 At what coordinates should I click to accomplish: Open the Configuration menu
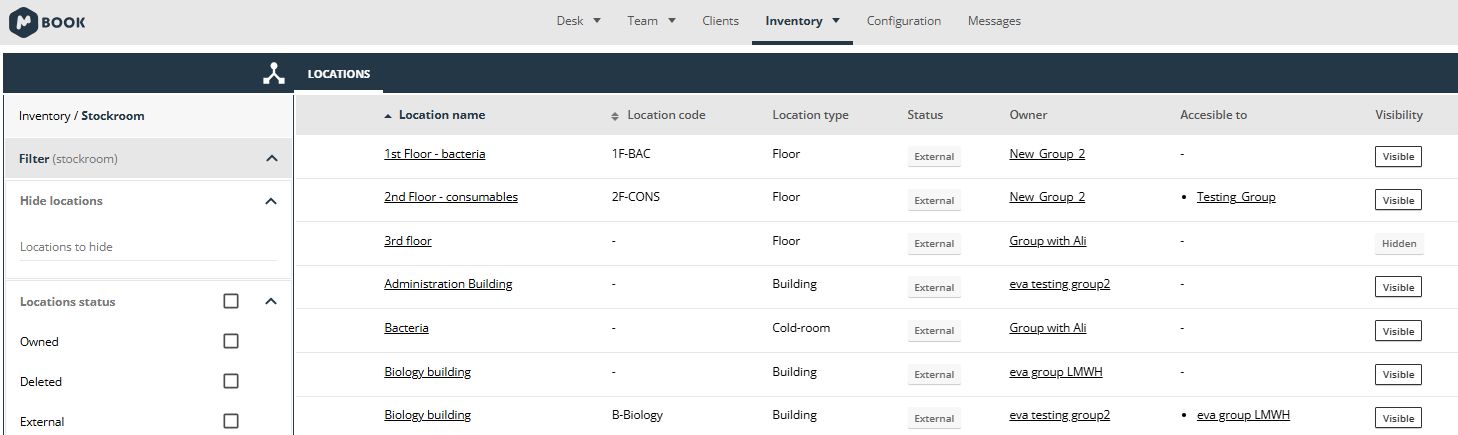tap(904, 21)
